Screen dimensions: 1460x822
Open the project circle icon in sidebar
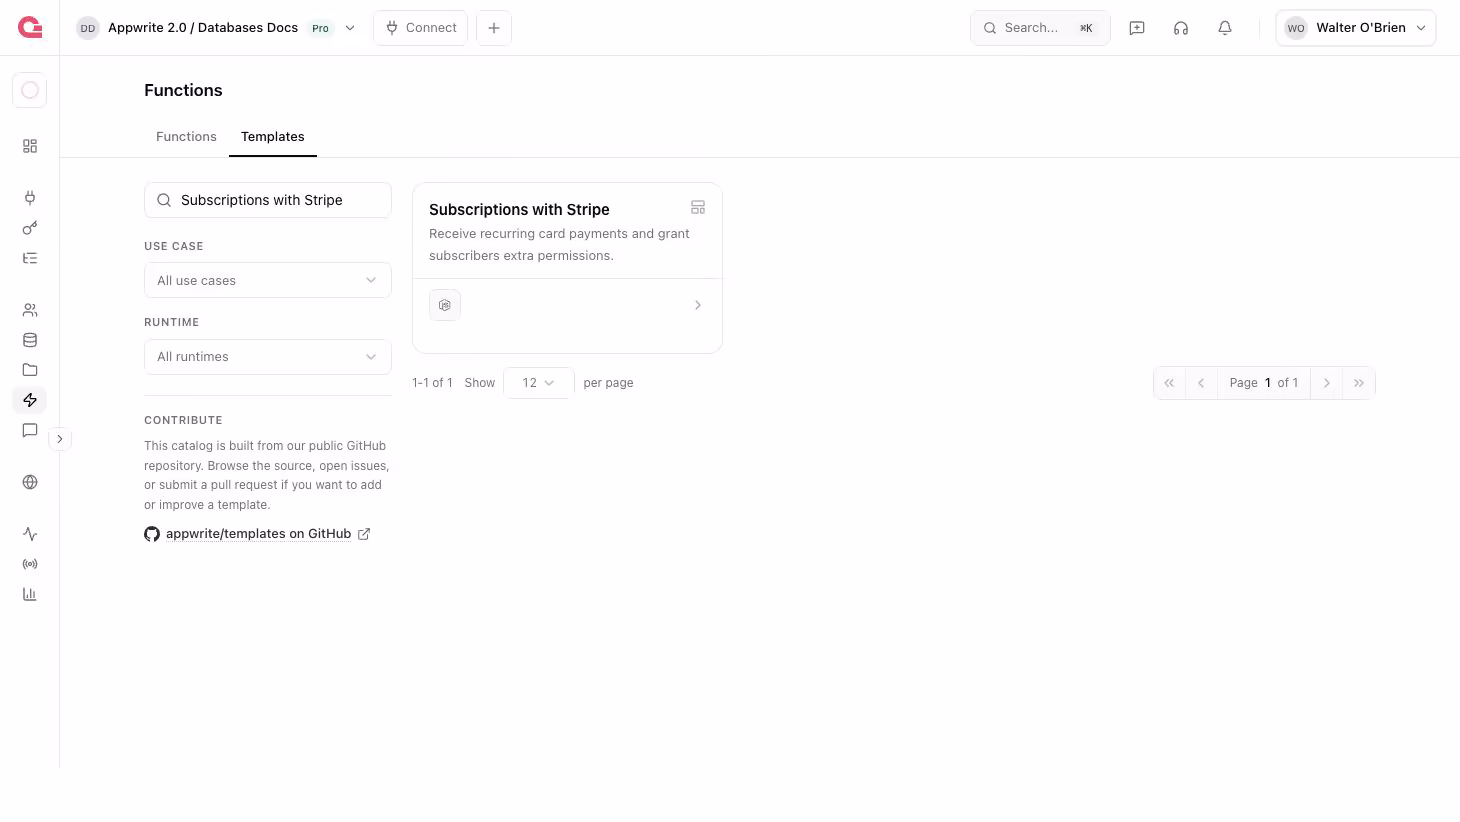30,90
